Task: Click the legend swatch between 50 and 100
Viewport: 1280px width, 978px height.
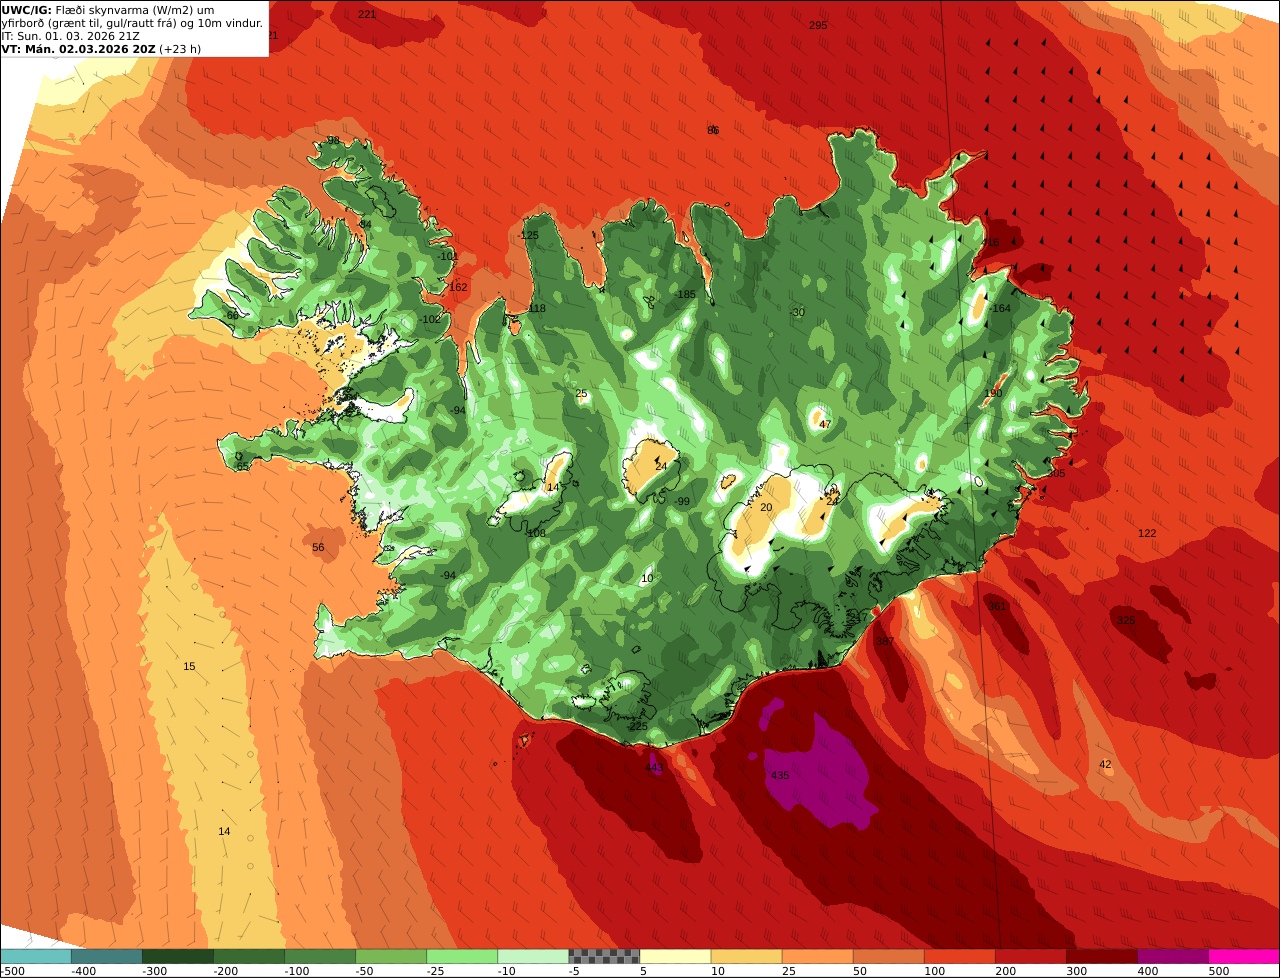Action: 888,956
